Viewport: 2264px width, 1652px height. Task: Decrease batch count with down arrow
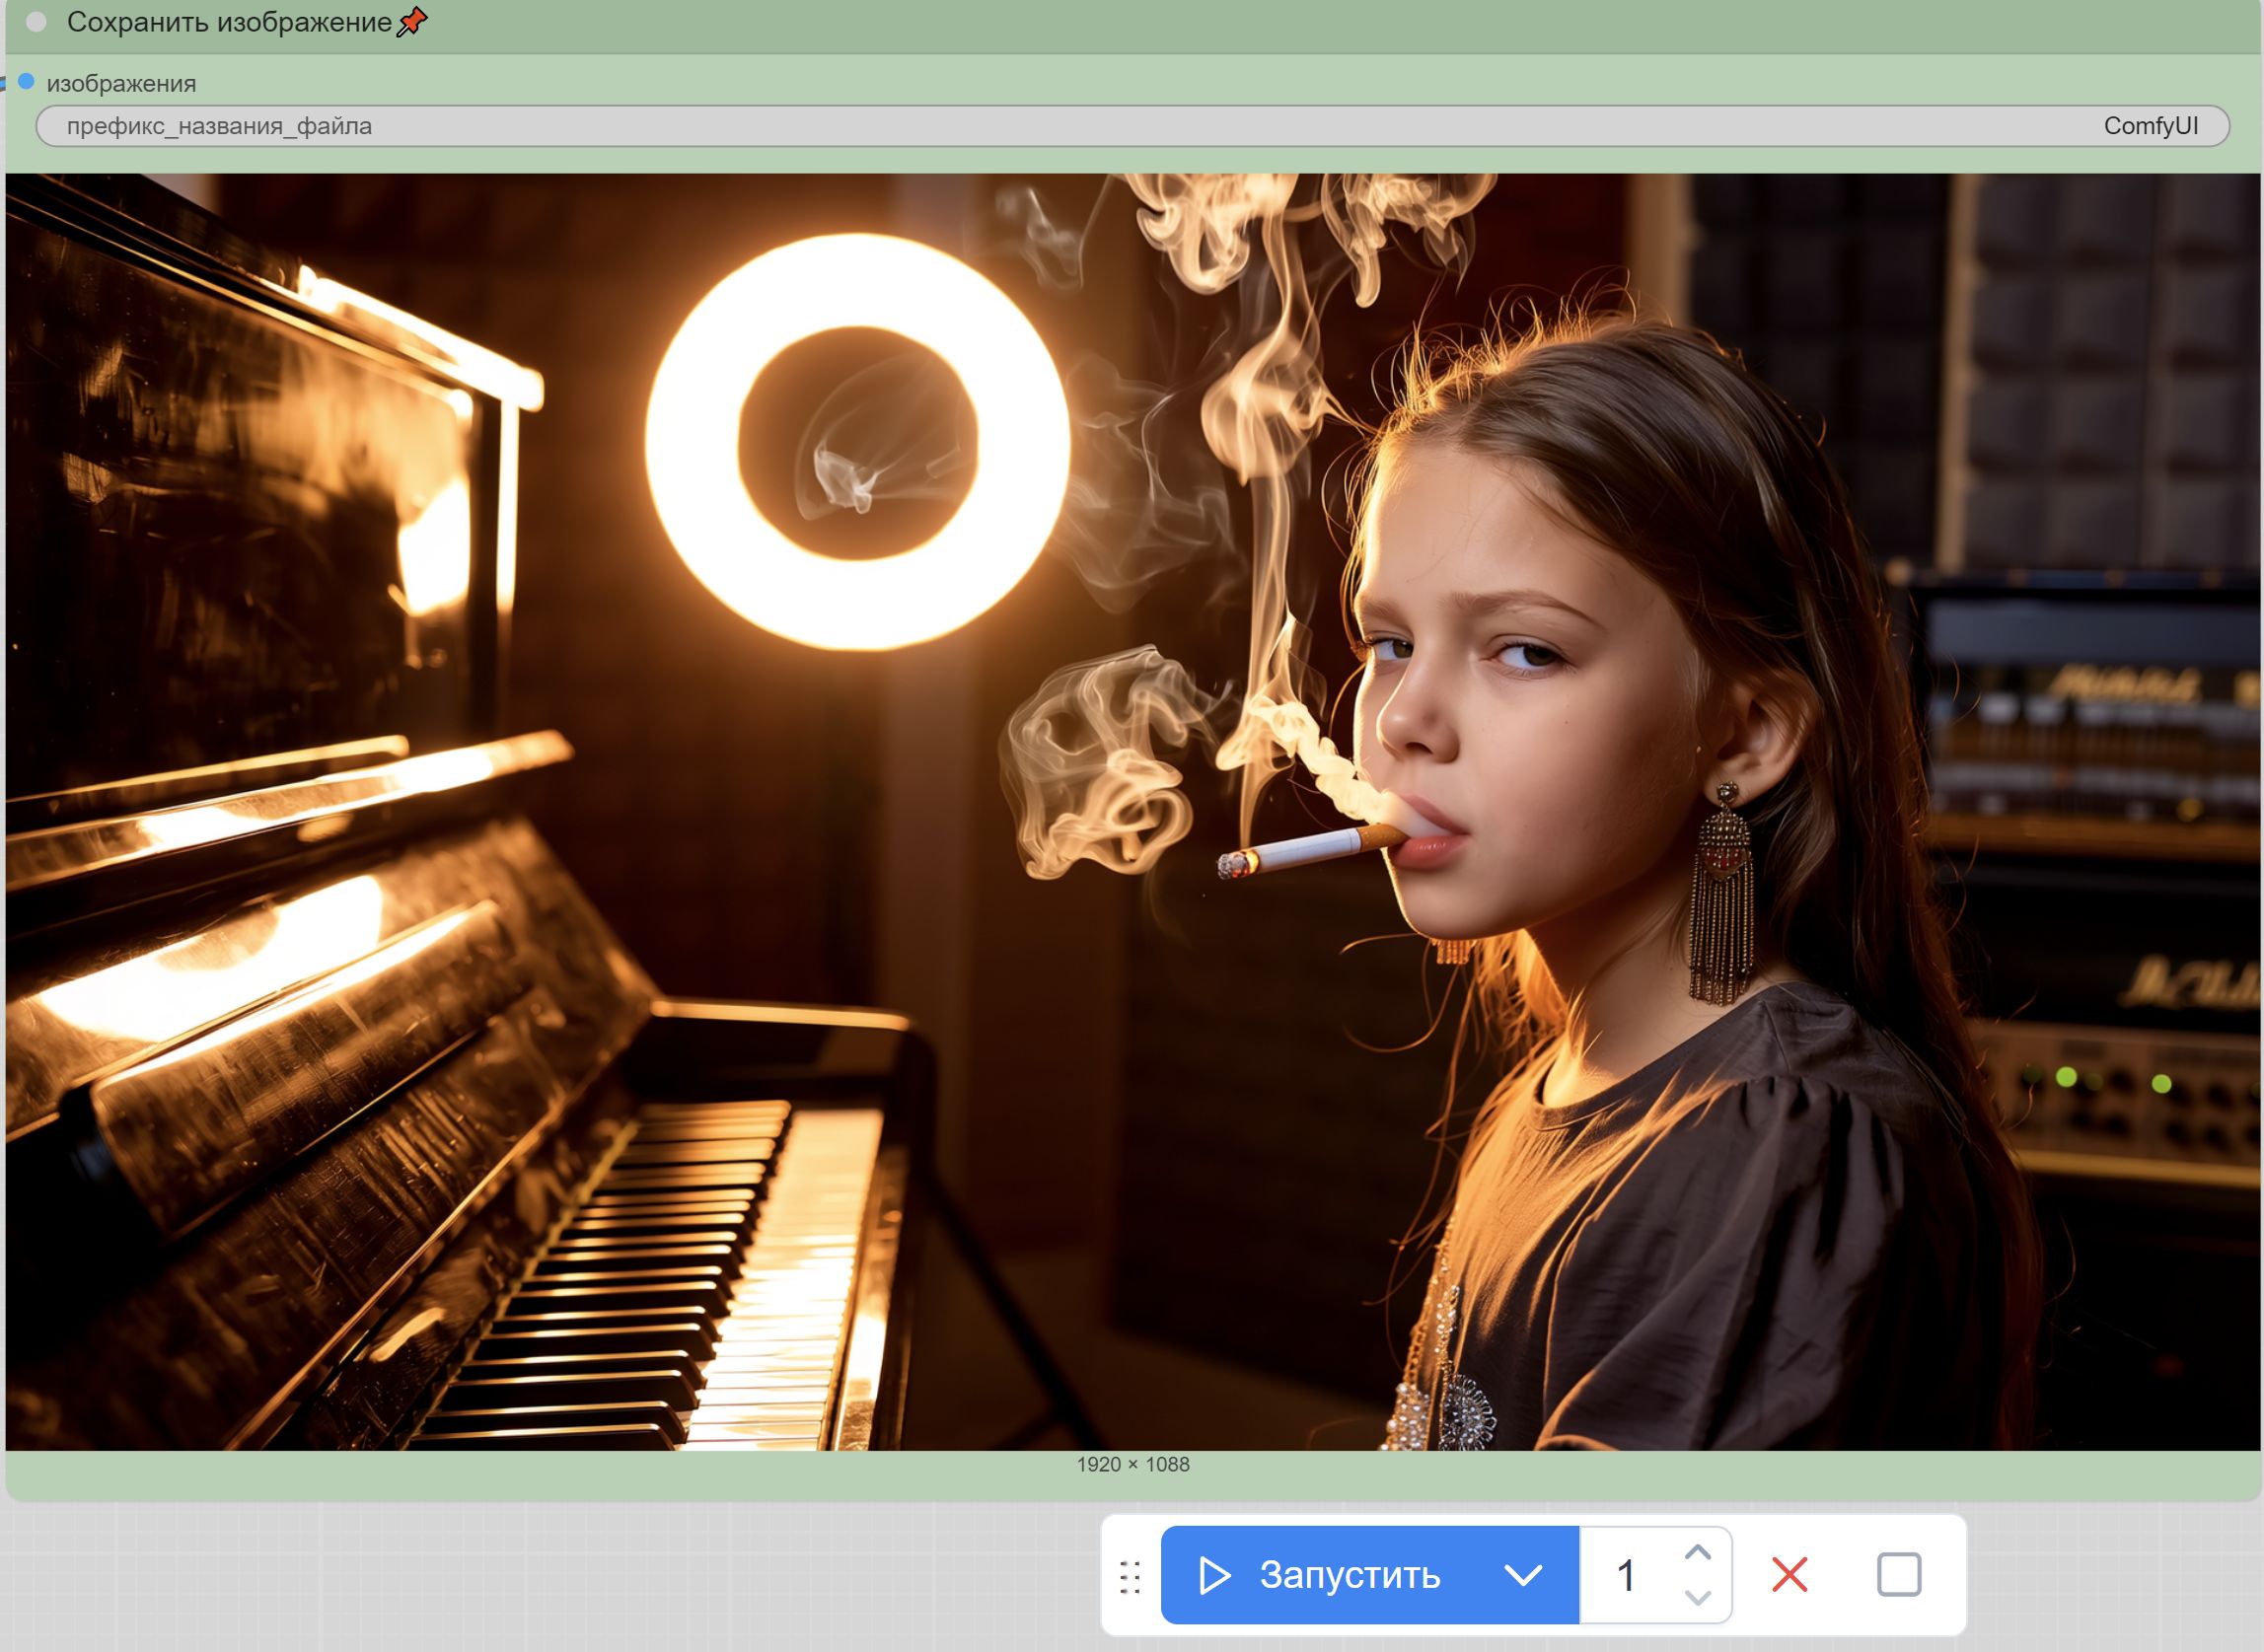pos(1697,1597)
